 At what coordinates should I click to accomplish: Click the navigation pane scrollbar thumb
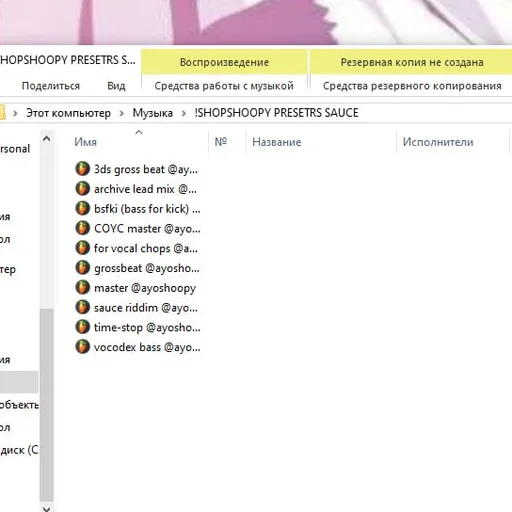pyautogui.click(x=47, y=405)
